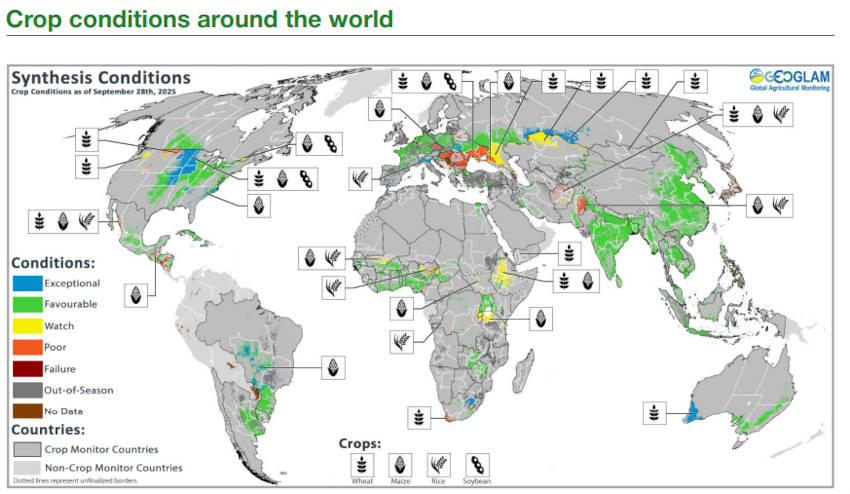Pick the dark red Failure legend swatch
850x494 pixels.
27,368
